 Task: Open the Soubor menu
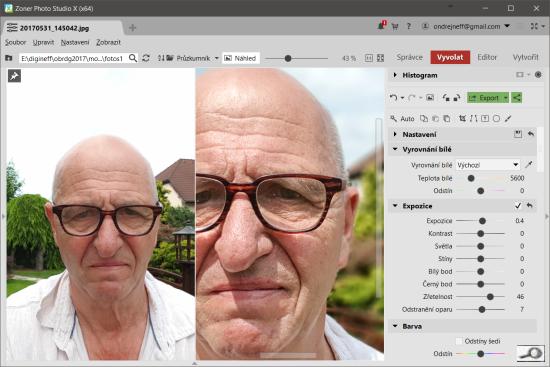(x=15, y=42)
